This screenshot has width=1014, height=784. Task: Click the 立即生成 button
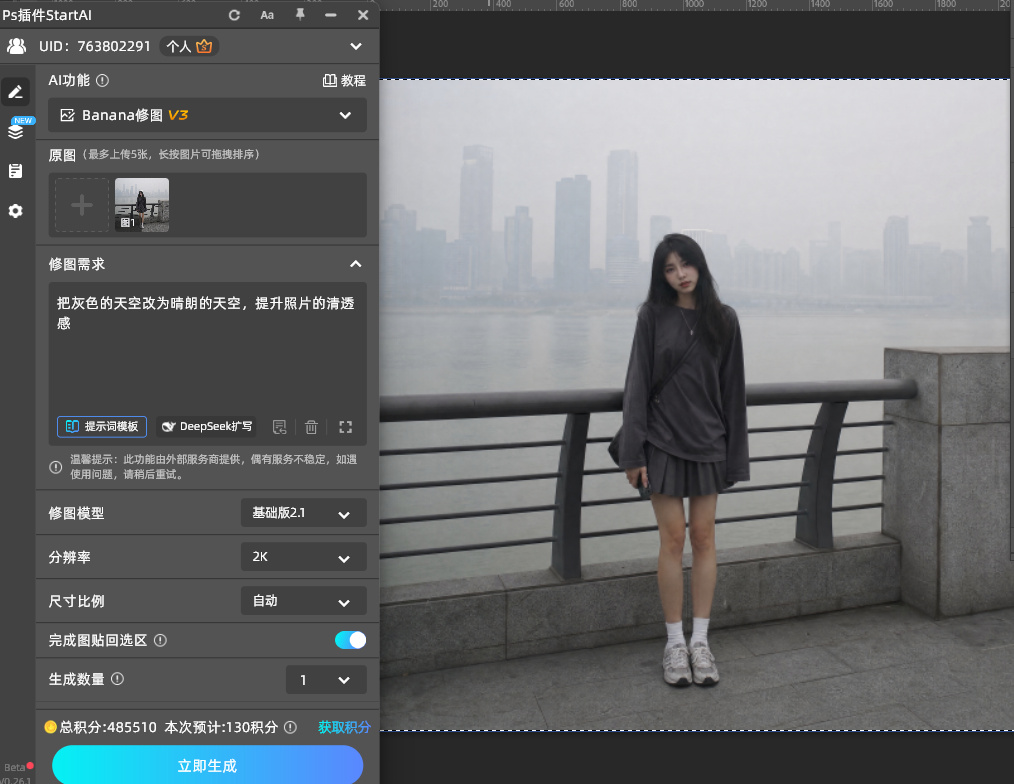point(208,765)
